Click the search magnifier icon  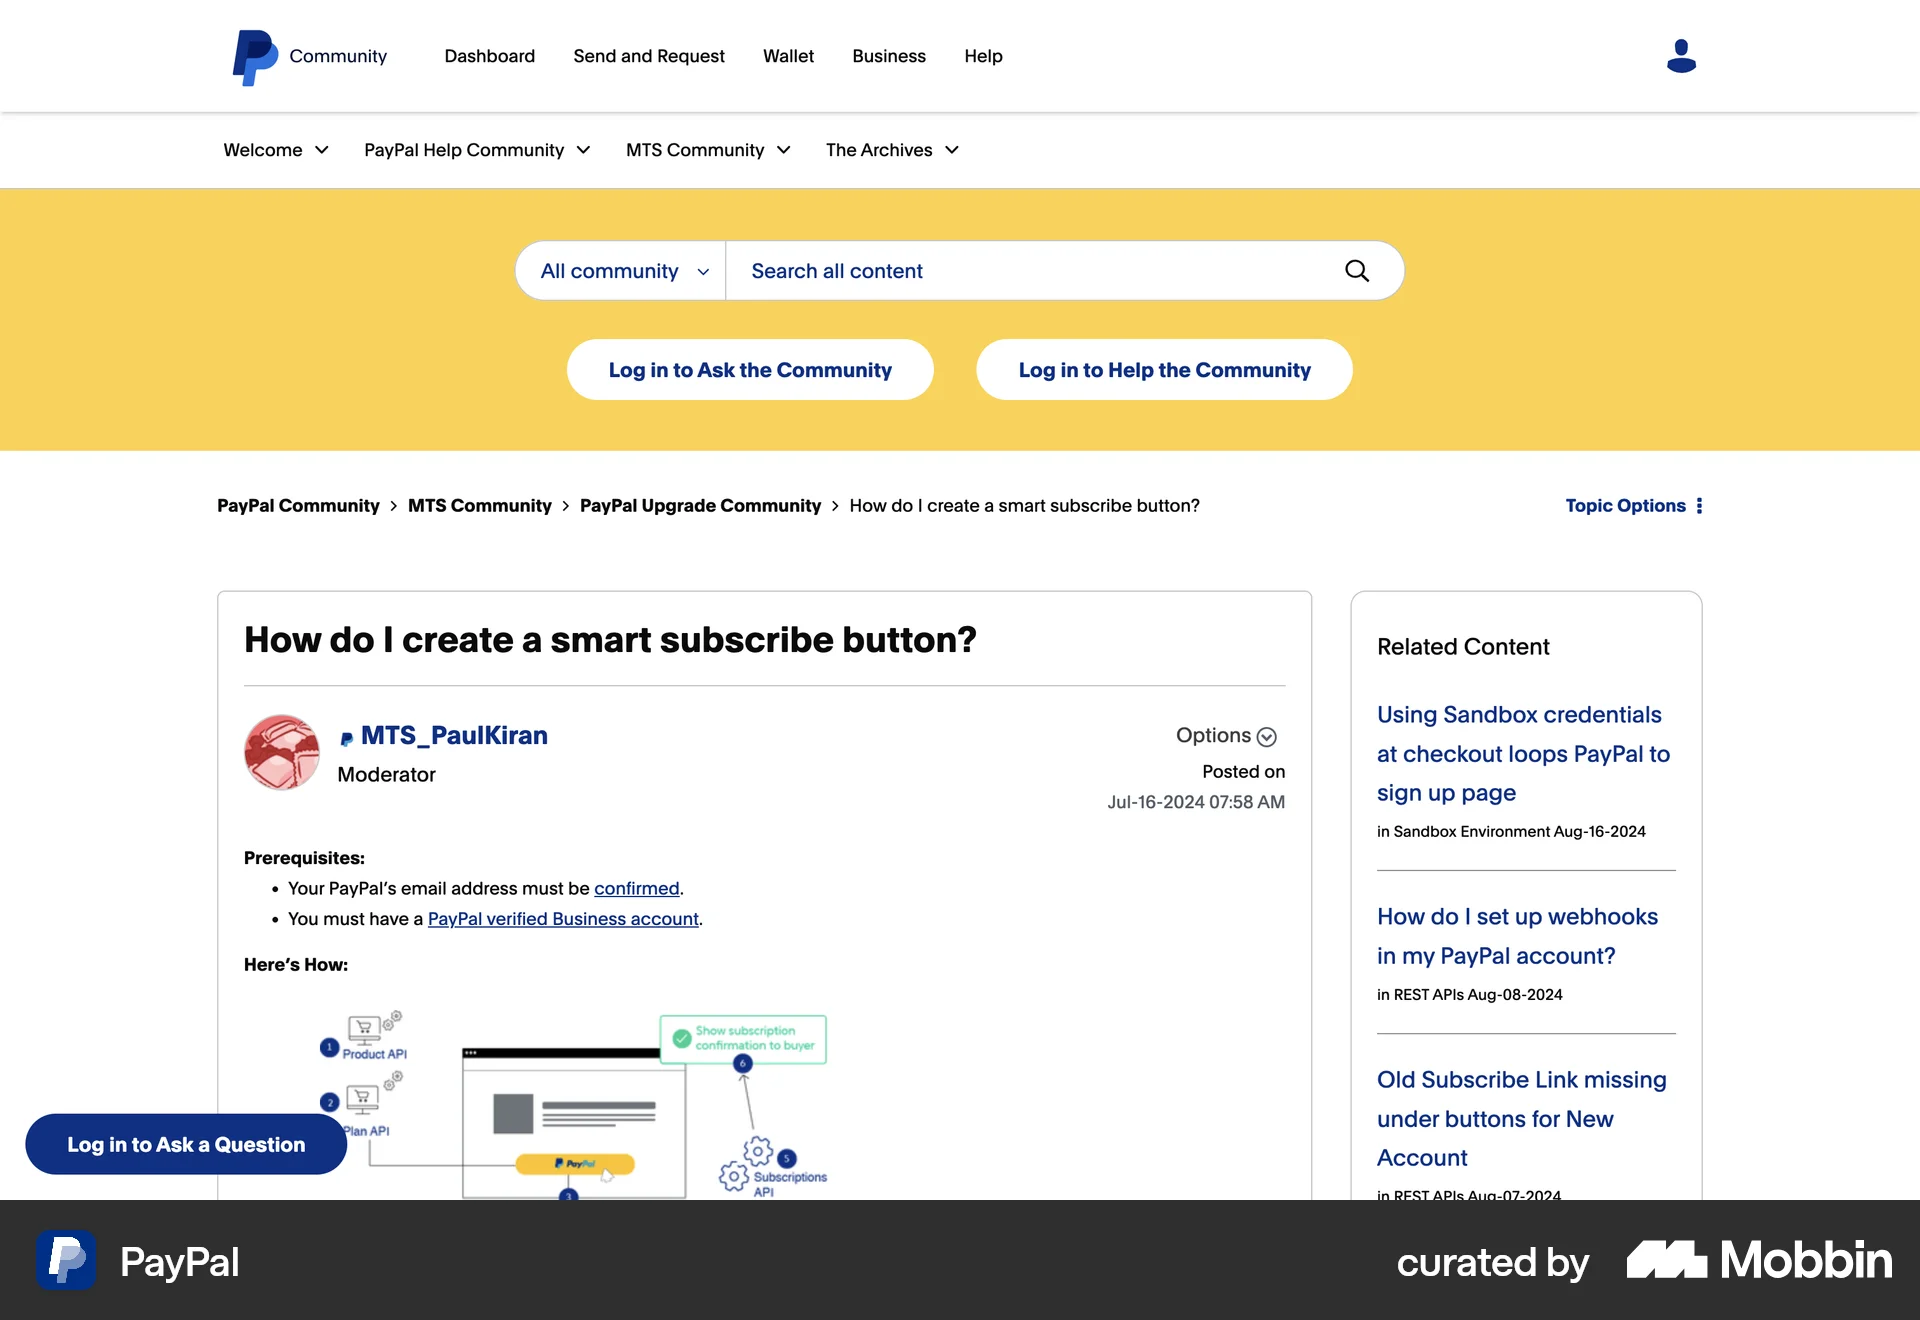pyautogui.click(x=1357, y=271)
